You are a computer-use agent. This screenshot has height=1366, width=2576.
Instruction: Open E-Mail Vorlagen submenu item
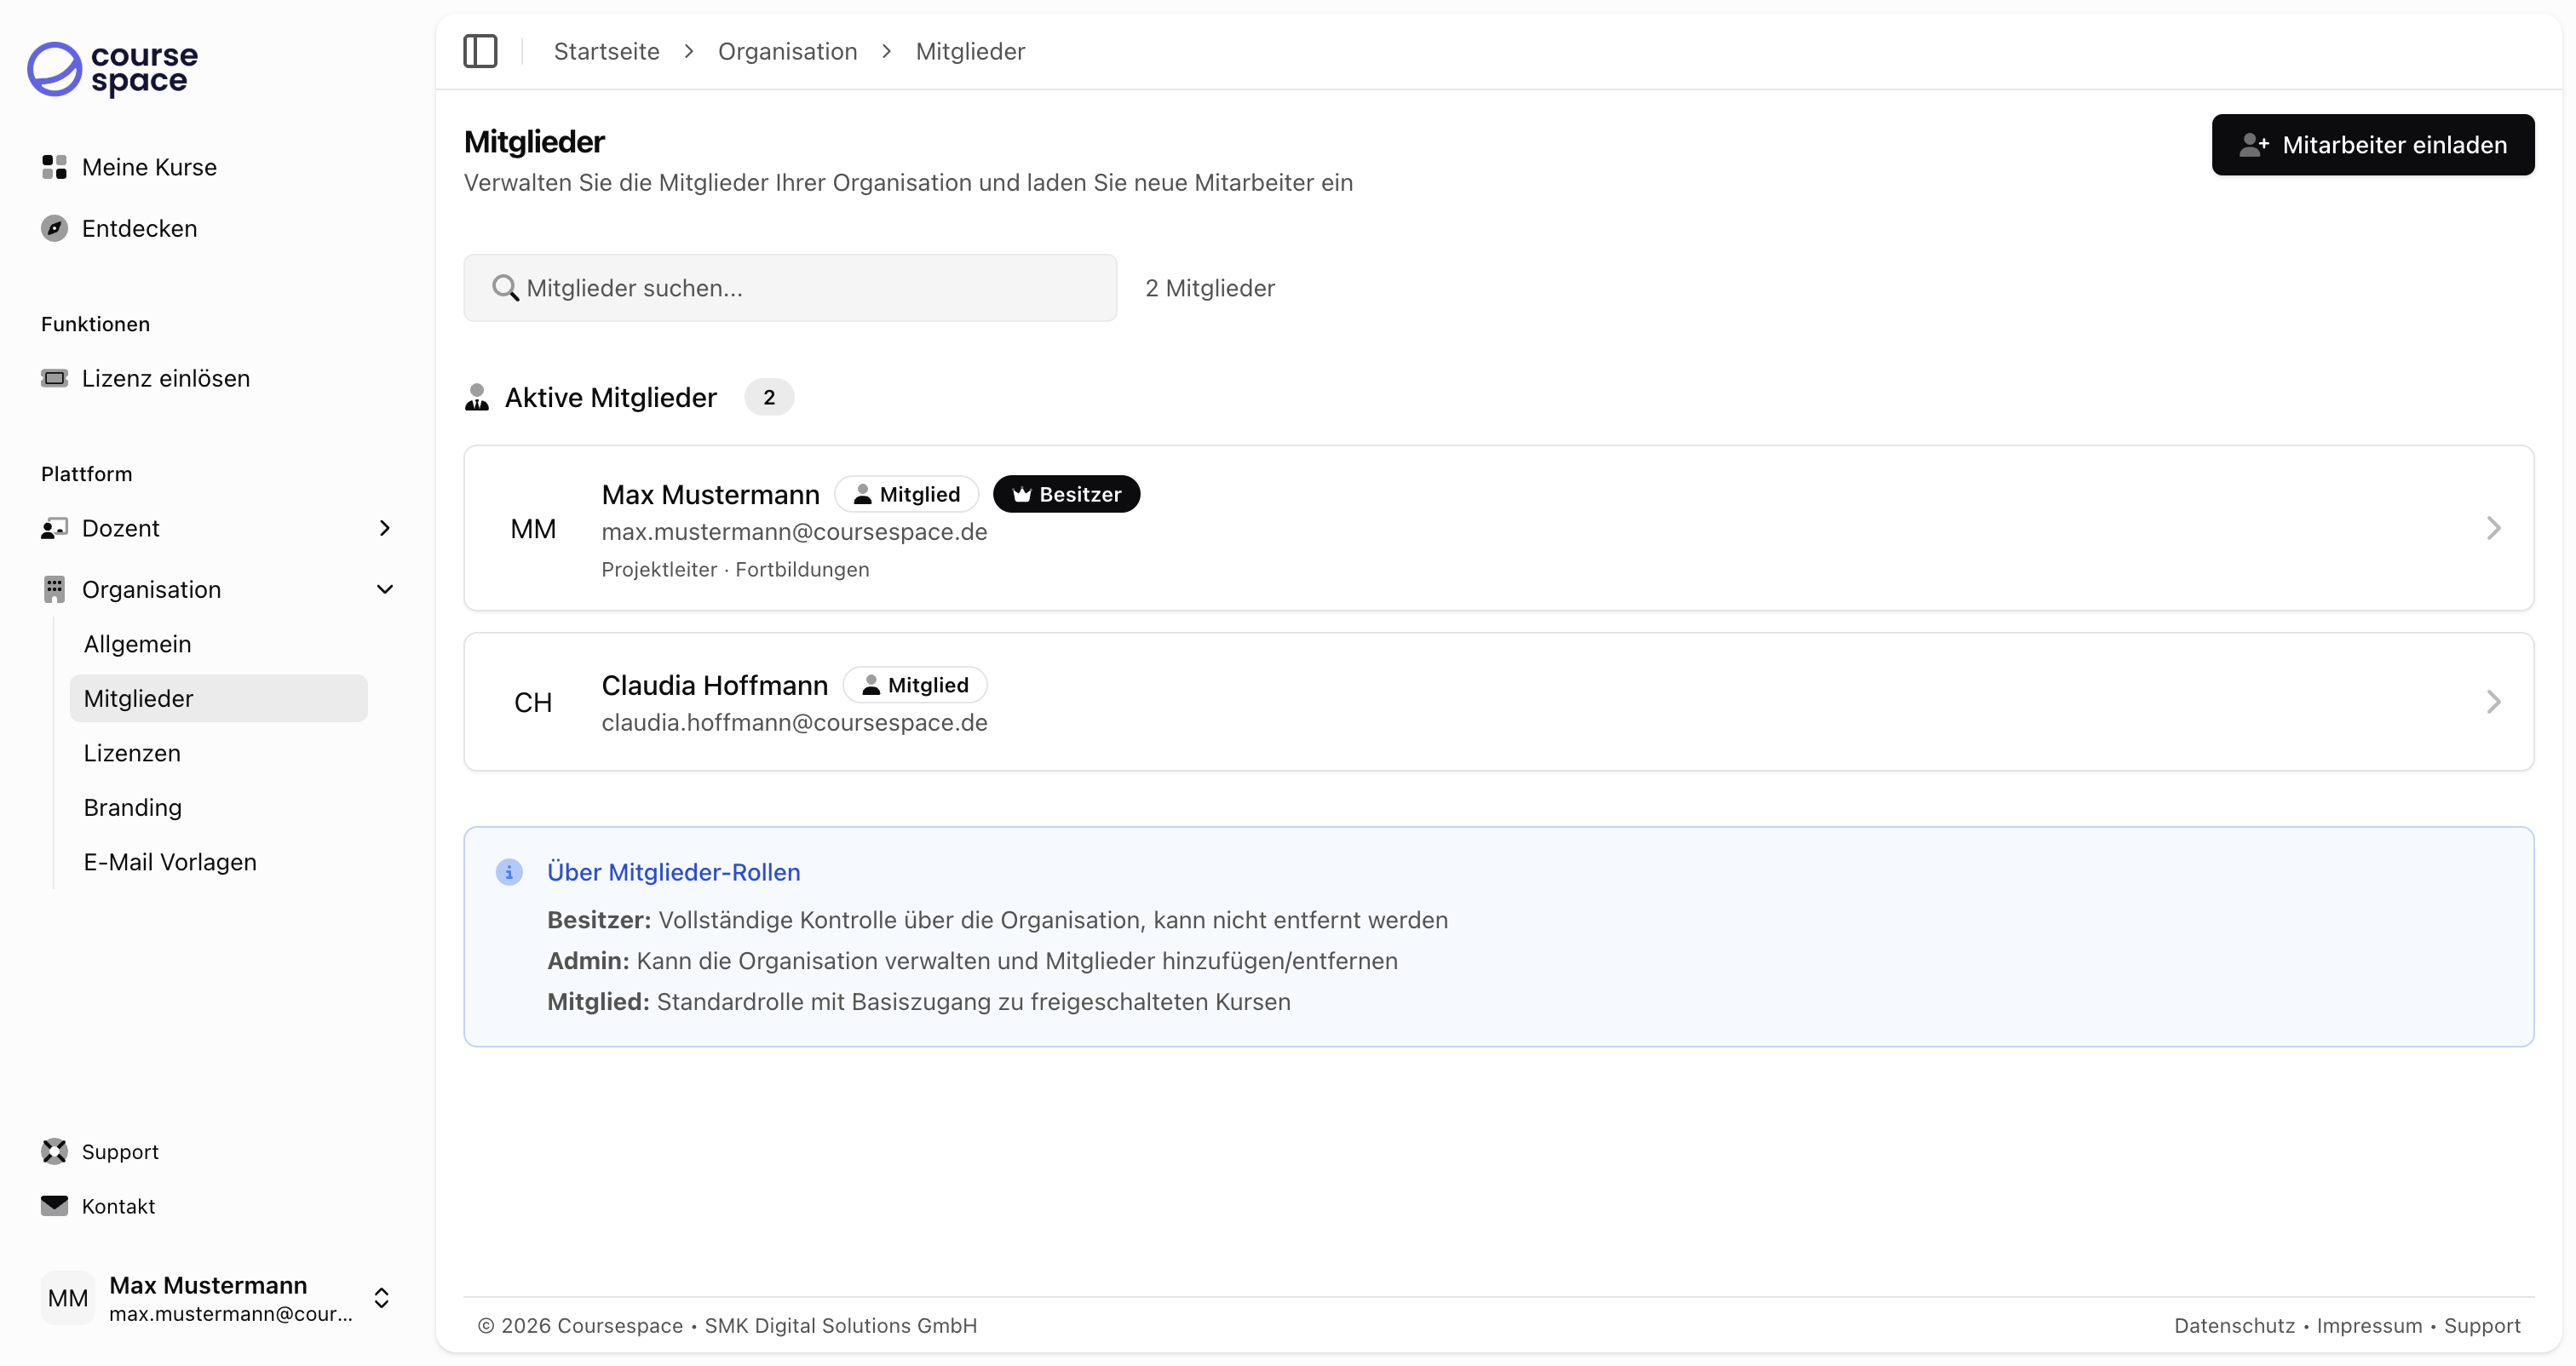(170, 862)
